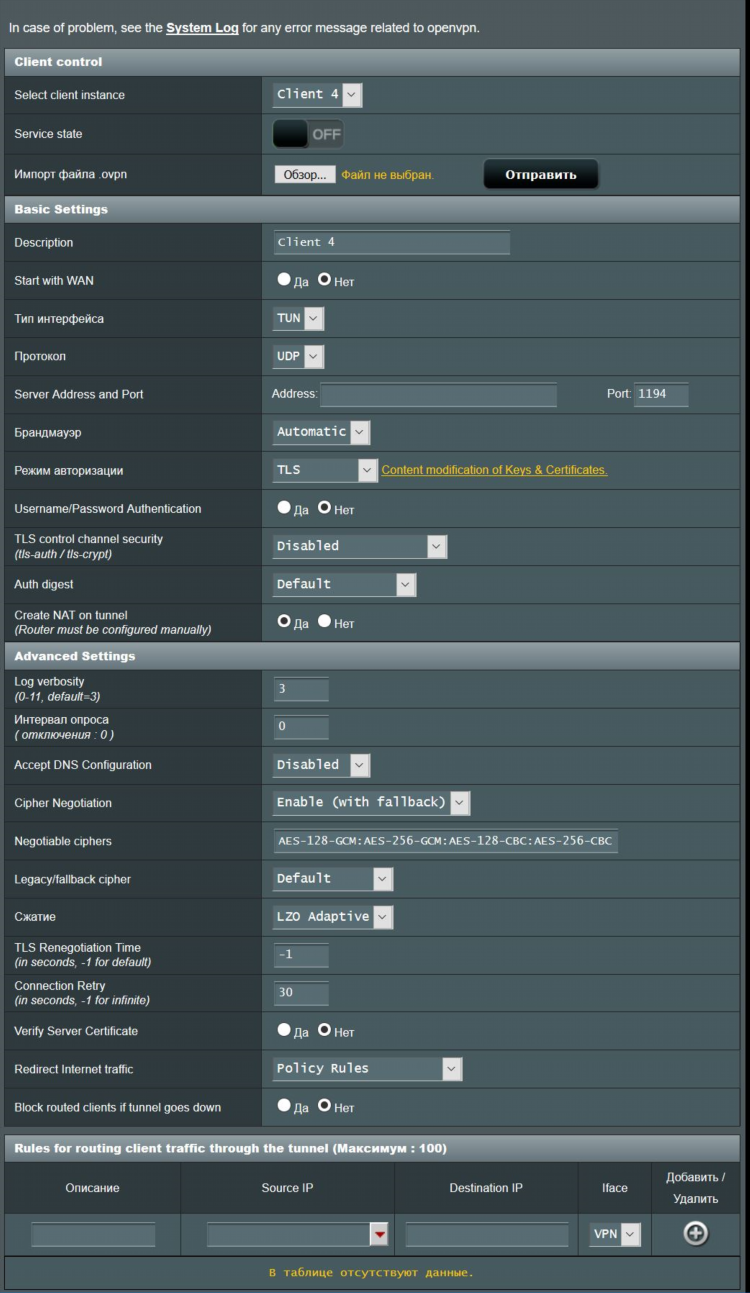Viewport: 750px width, 1293px height.
Task: Select Да for Create NAT on tunnel
Action: click(284, 622)
